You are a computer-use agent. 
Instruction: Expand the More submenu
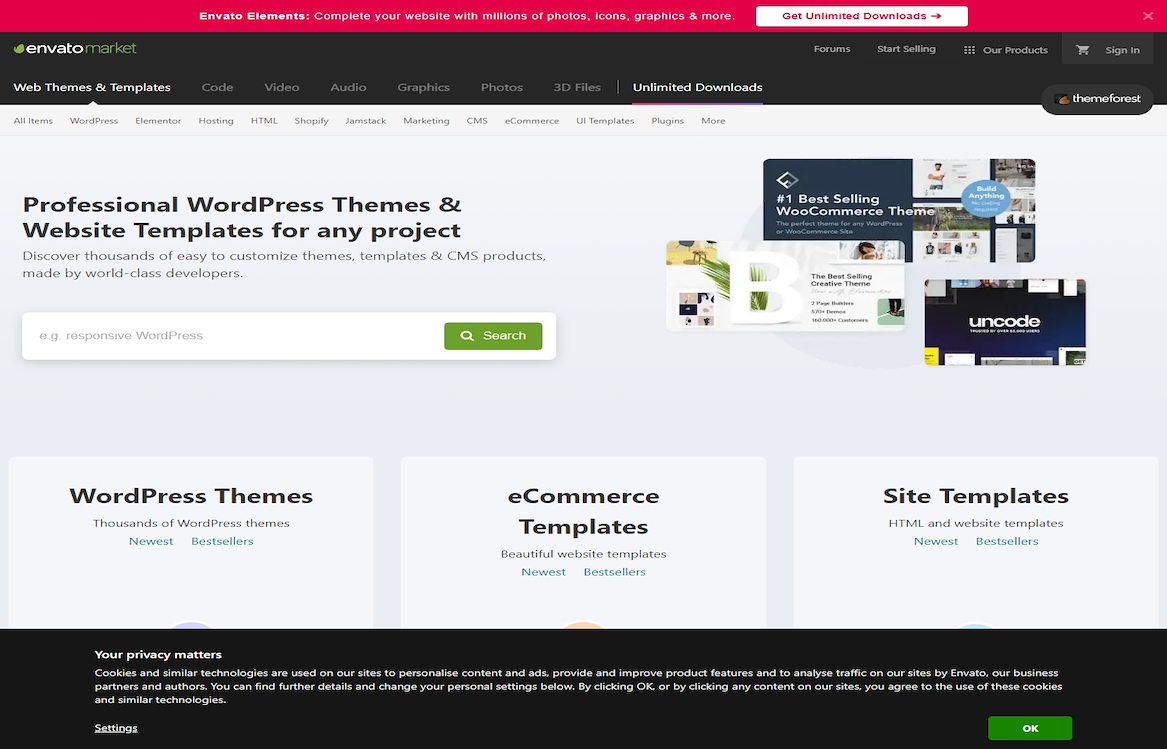[713, 121]
